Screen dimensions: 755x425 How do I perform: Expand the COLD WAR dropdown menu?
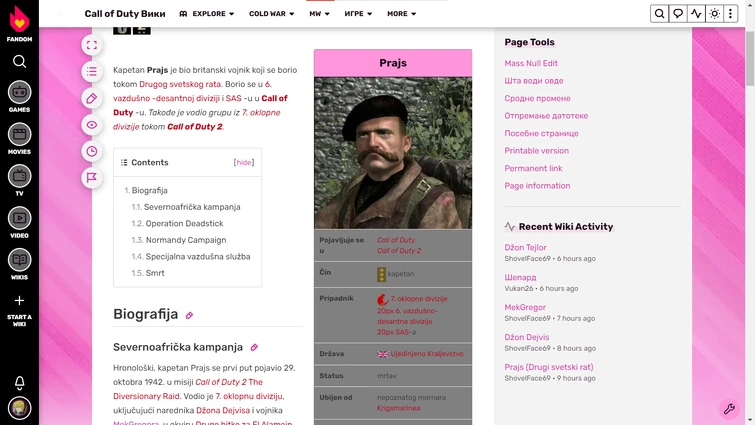click(x=272, y=13)
